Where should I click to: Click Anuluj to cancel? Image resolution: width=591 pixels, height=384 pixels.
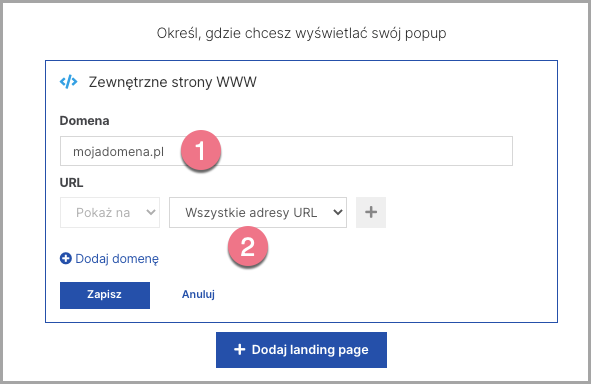[198, 294]
